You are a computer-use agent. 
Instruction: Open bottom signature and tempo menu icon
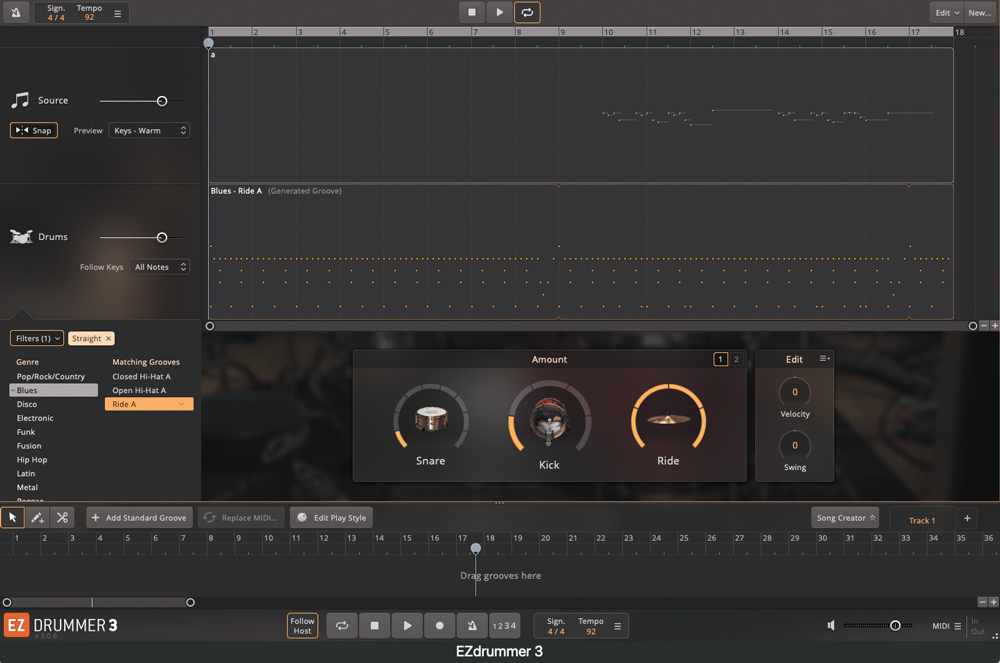coord(617,626)
